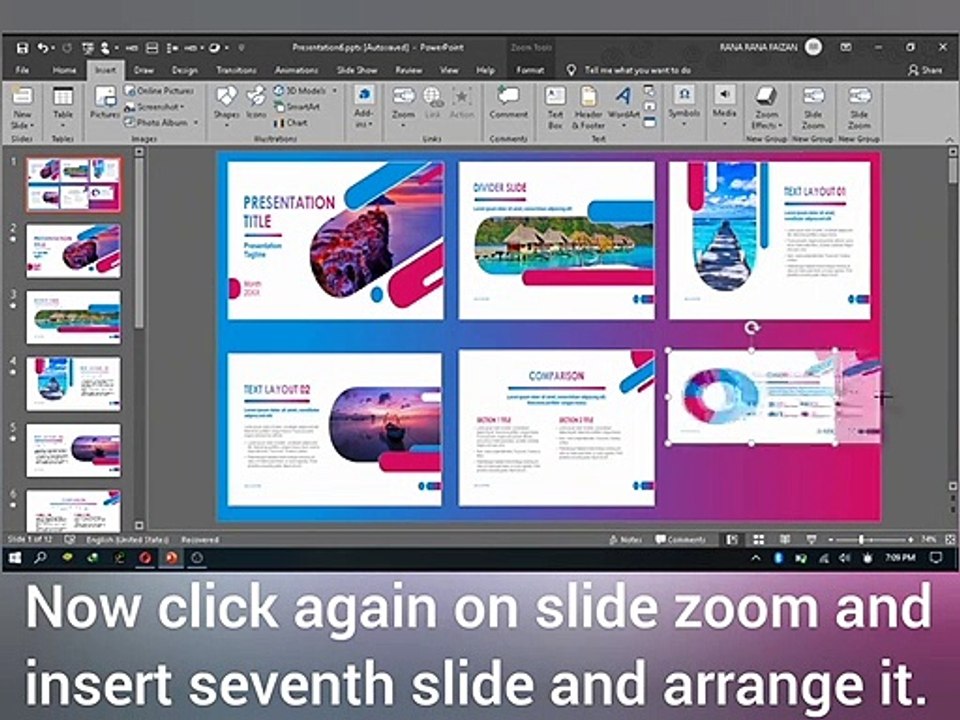
Task: Open the Animations tab
Action: click(296, 70)
